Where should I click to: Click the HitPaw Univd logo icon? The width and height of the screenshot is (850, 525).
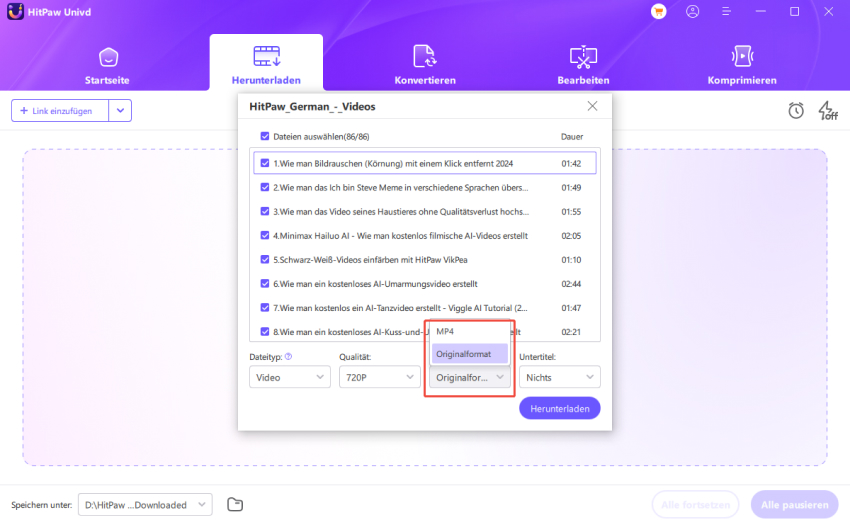[x=15, y=11]
